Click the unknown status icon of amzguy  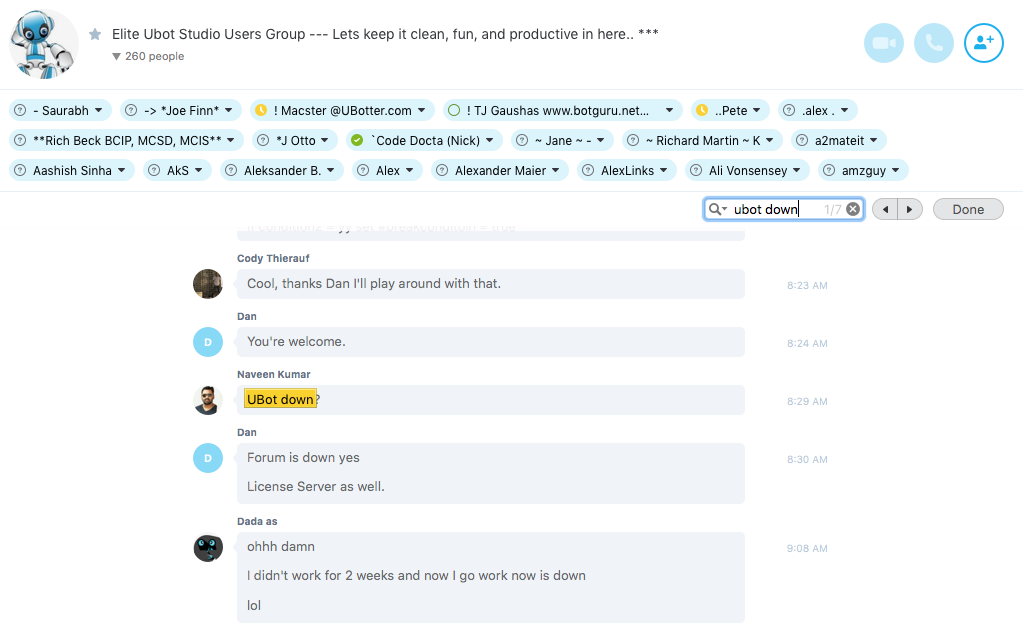pyautogui.click(x=829, y=170)
